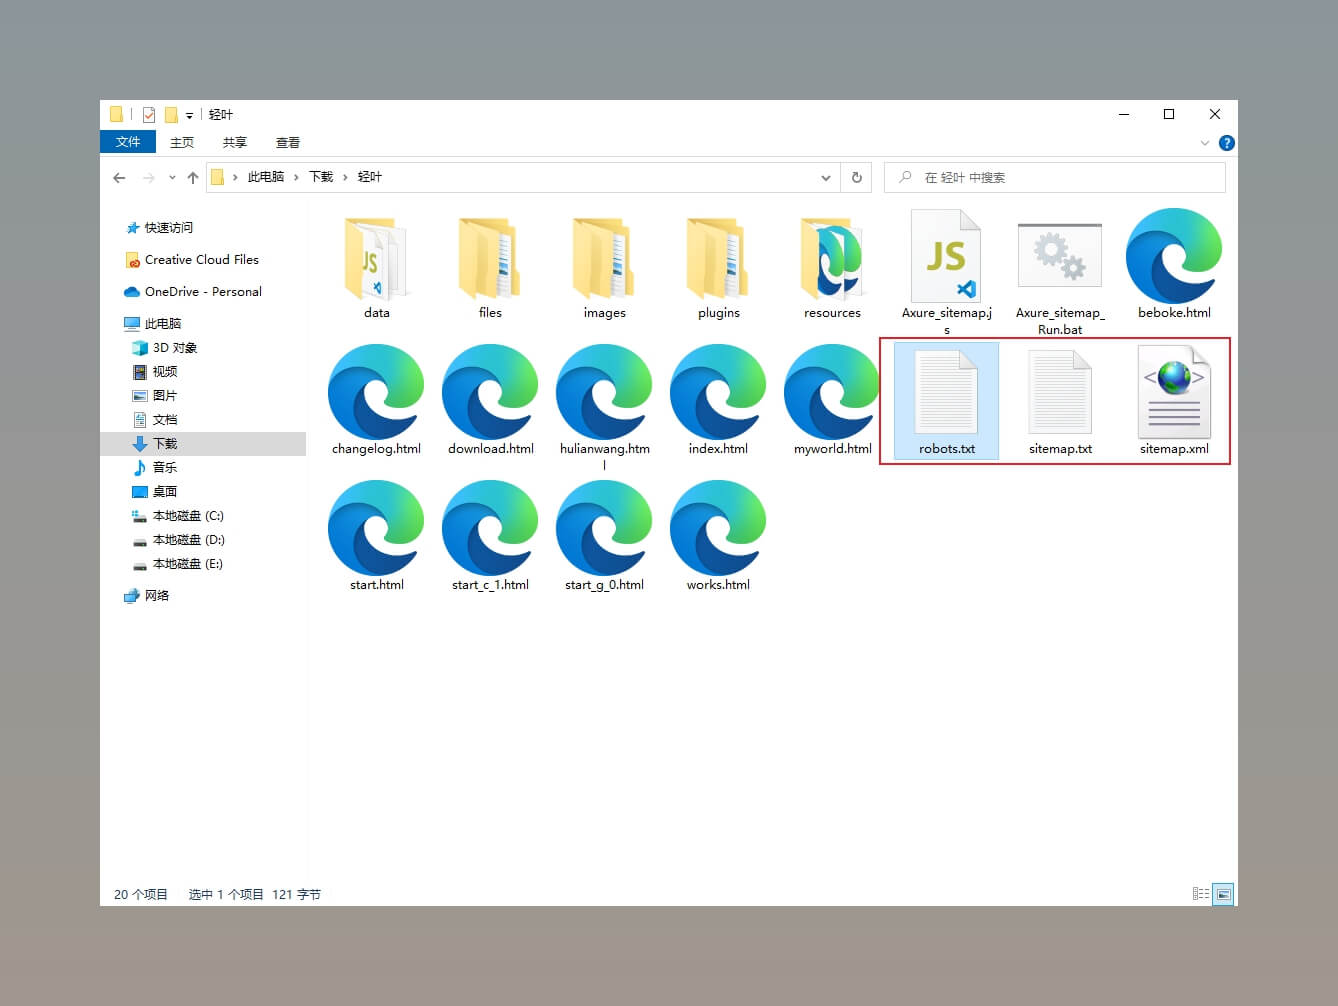Screen dimensions: 1338x1006
Task: Select the sitemap.xml file icon
Action: [x=1174, y=392]
